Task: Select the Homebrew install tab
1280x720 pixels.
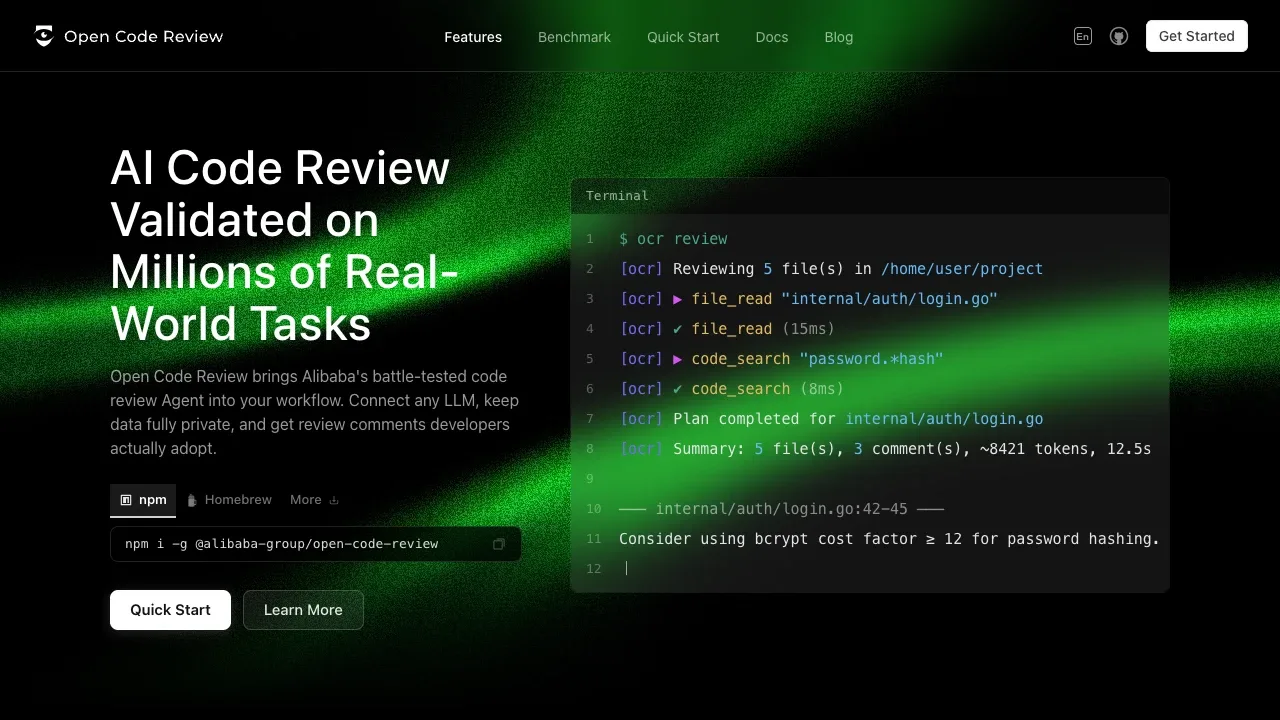Action: [x=229, y=500]
